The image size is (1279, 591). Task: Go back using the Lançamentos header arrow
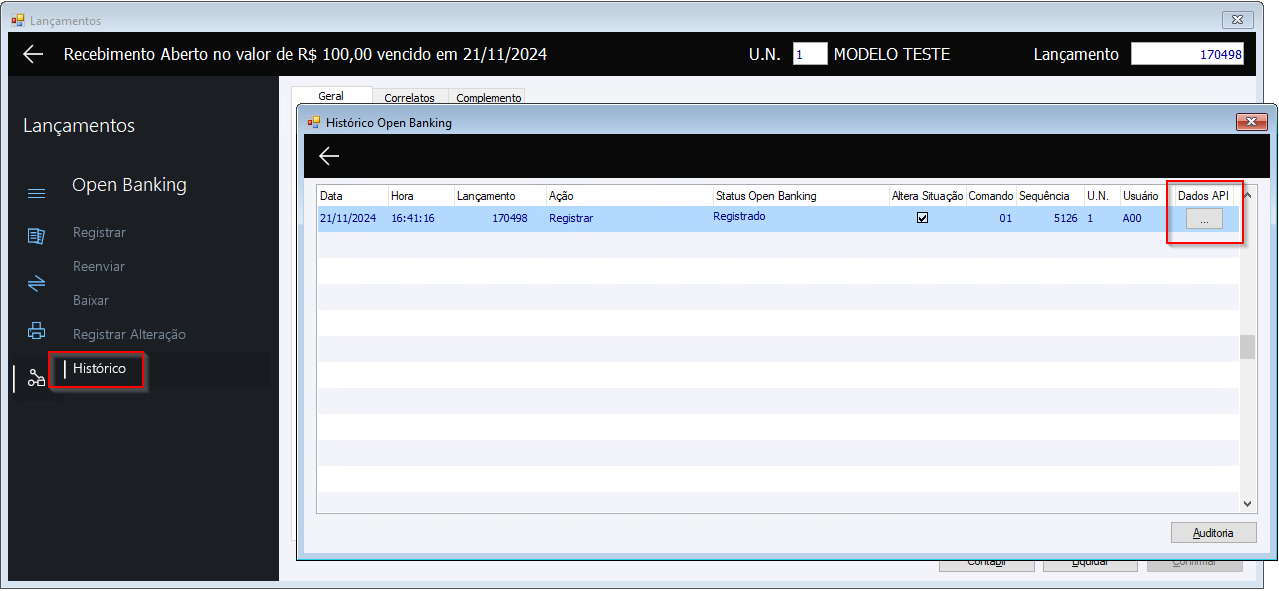point(33,54)
